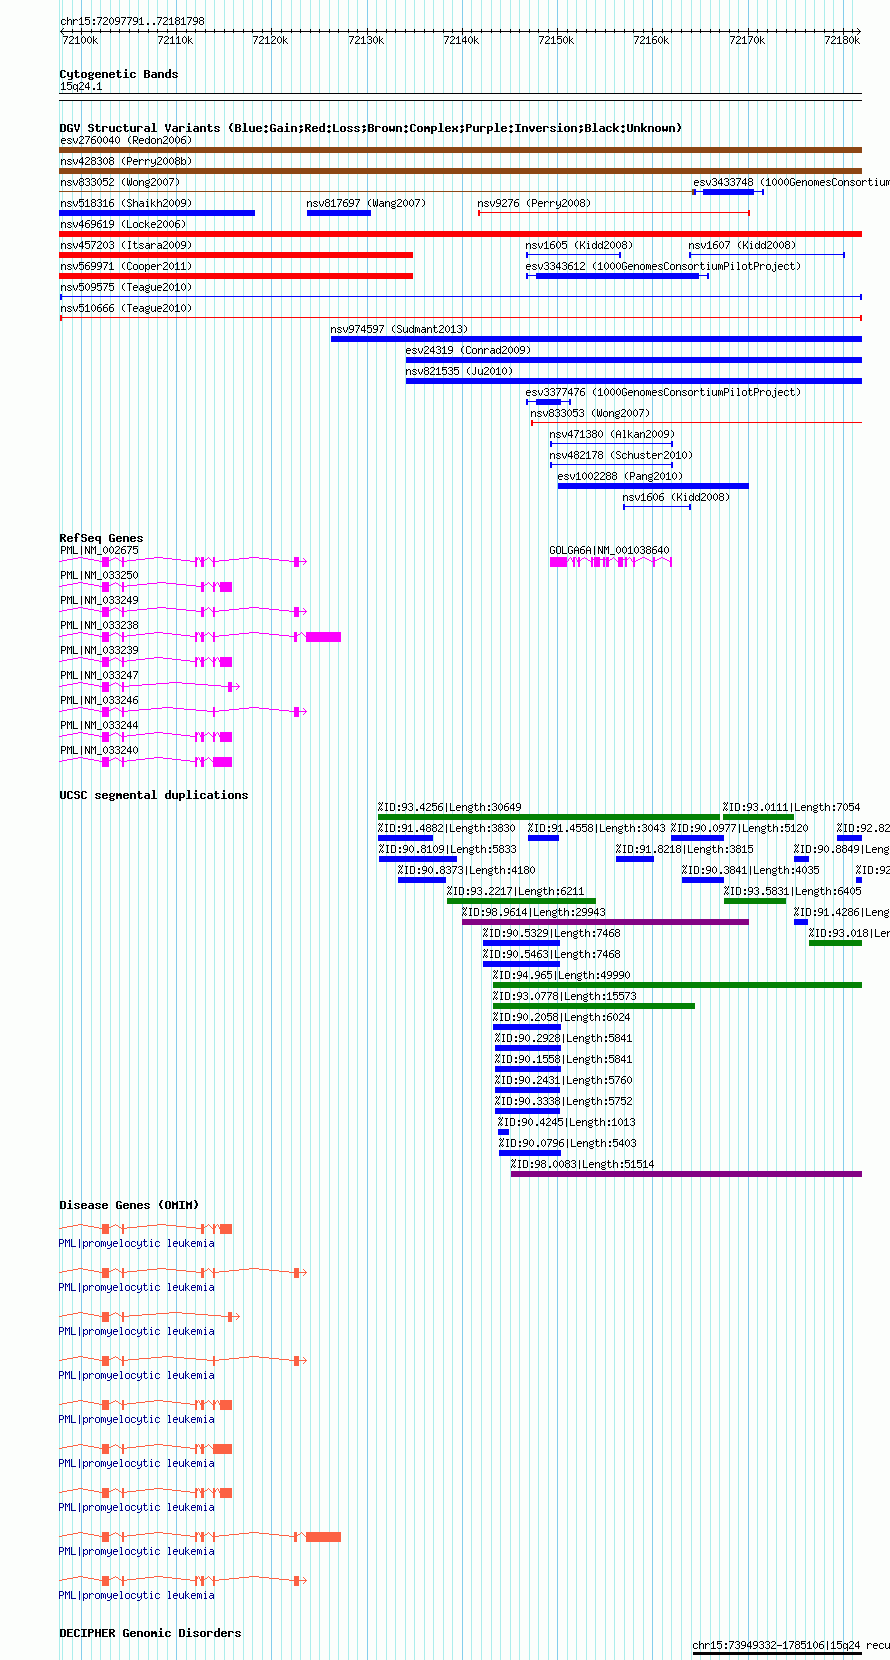This screenshot has width=890, height=1660.
Task: Click the %ID:93.4256|Length:30649 duplication label
Action: [450, 807]
